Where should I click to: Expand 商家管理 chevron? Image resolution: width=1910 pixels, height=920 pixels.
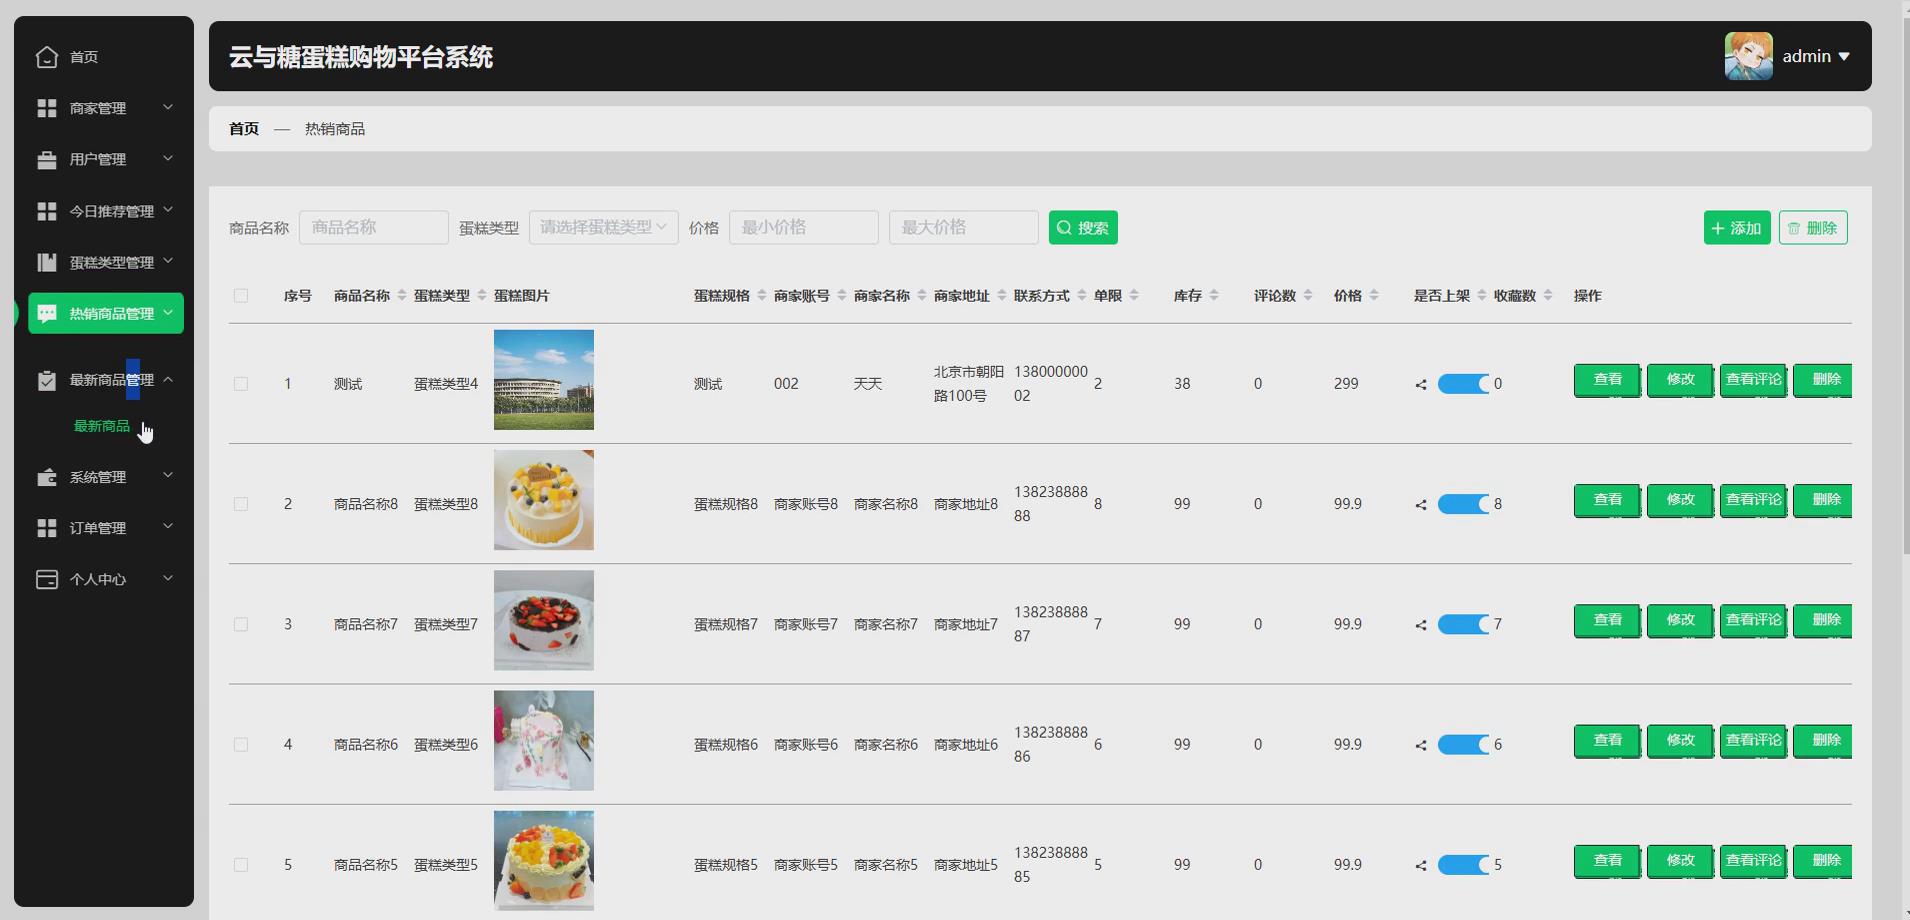pyautogui.click(x=168, y=107)
